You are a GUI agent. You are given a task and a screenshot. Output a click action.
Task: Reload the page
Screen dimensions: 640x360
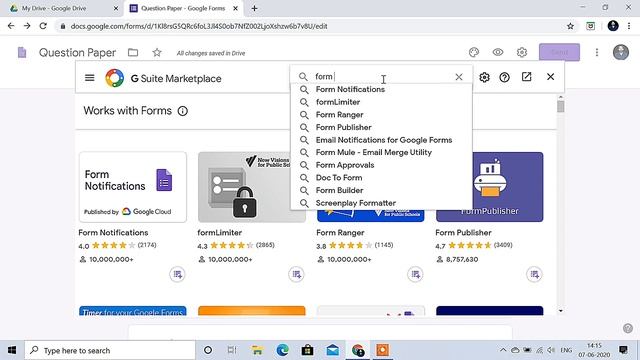tap(43, 26)
